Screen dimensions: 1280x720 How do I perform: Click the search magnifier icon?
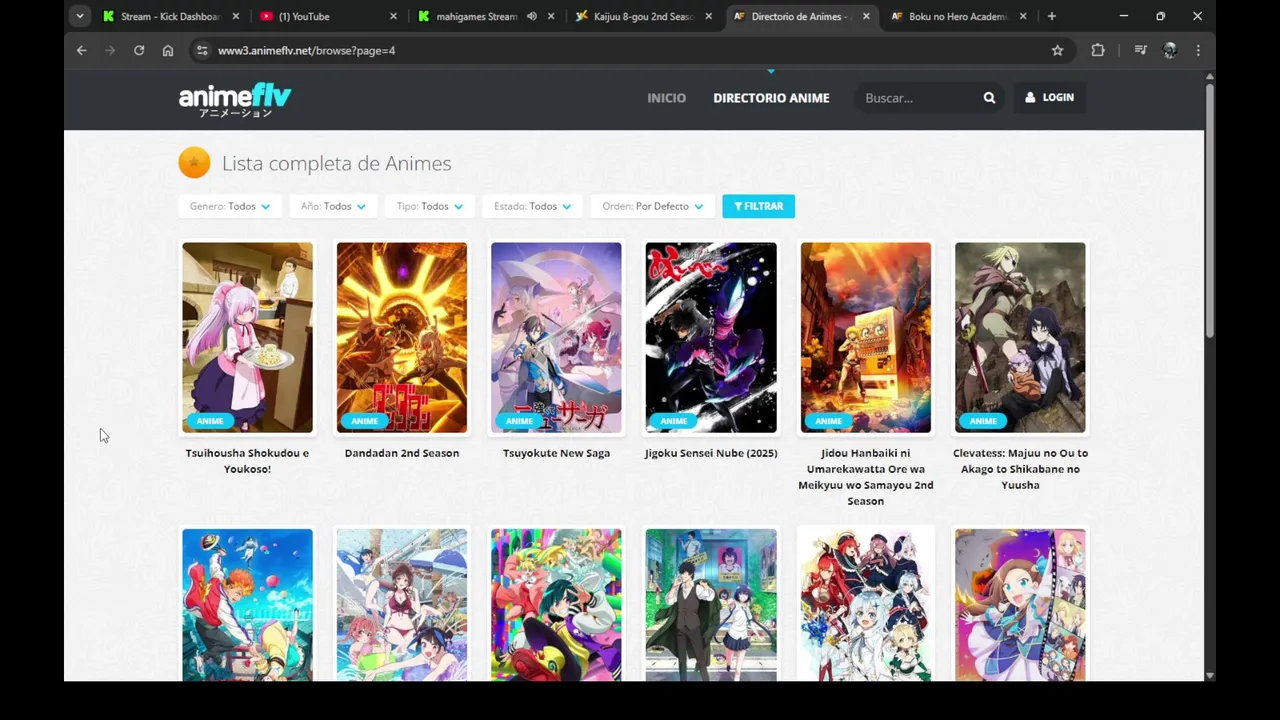989,98
